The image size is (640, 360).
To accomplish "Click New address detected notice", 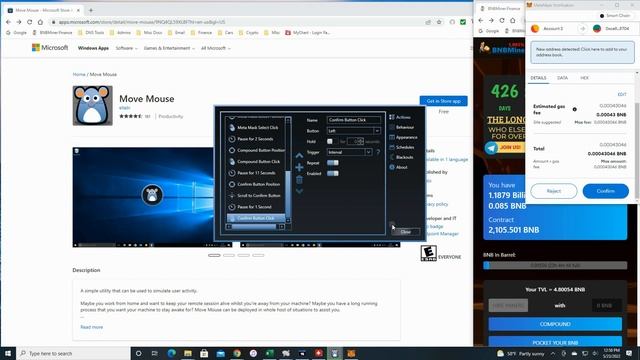I will (x=582, y=52).
